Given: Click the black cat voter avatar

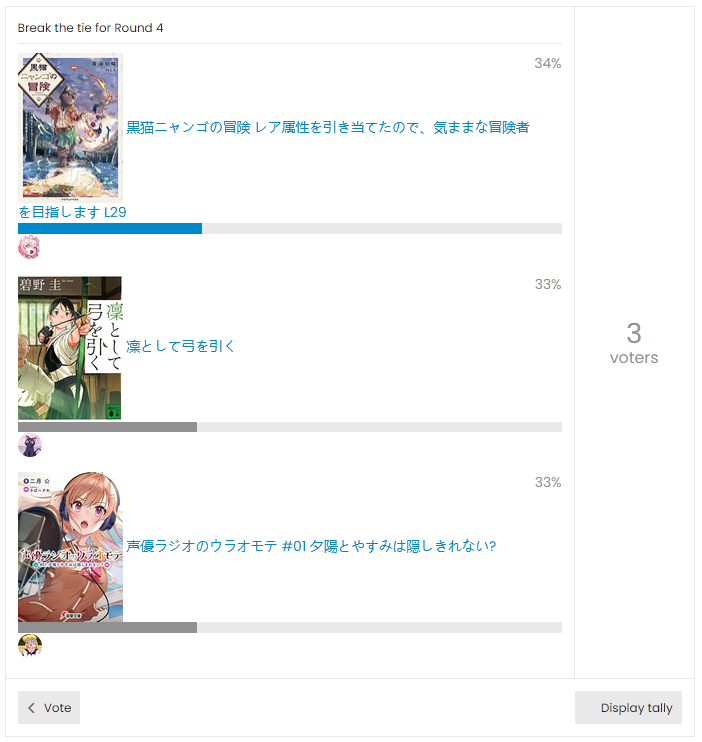Looking at the screenshot, I should click(30, 445).
